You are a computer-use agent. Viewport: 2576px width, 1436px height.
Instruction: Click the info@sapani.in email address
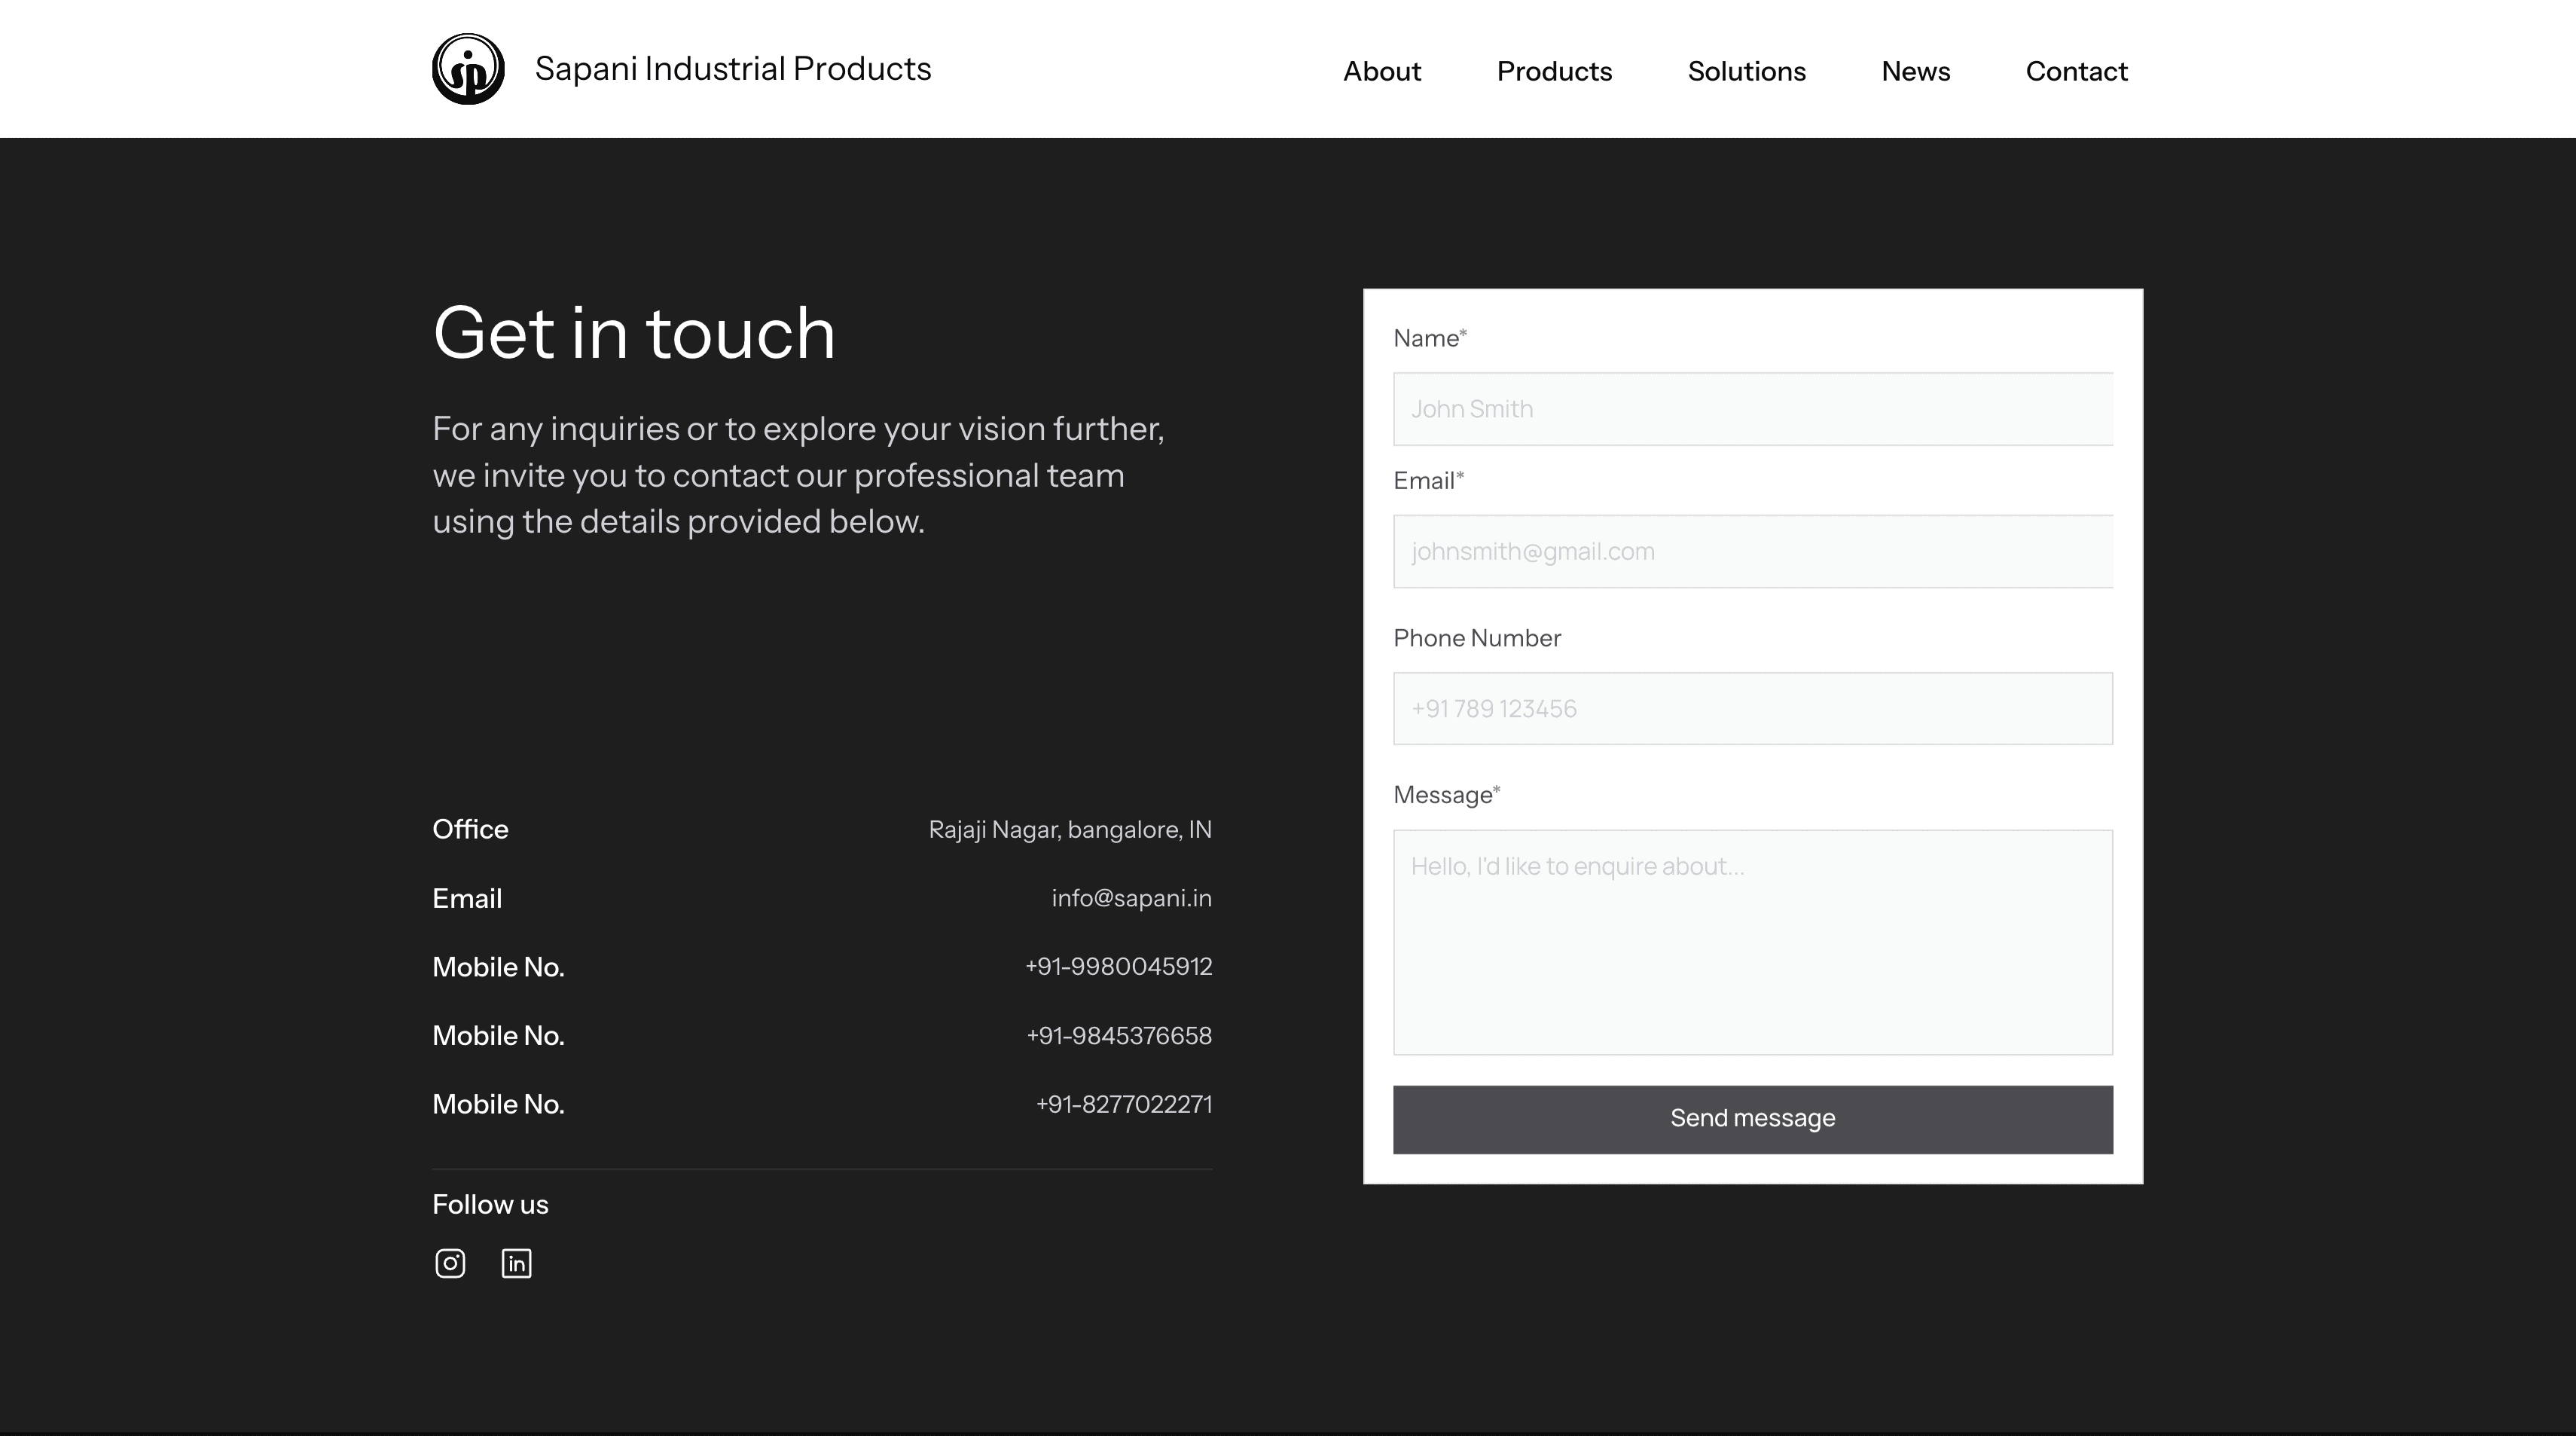(1131, 898)
